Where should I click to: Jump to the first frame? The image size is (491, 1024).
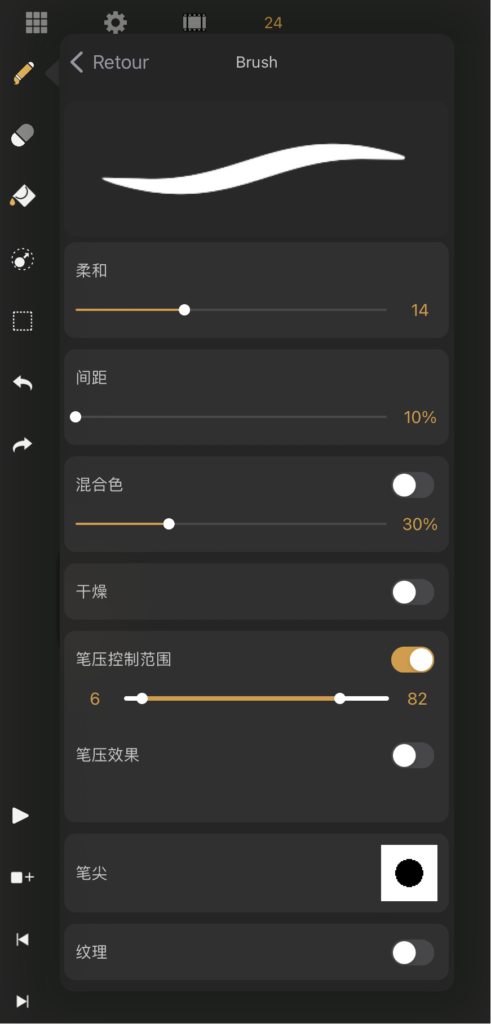tap(22, 939)
